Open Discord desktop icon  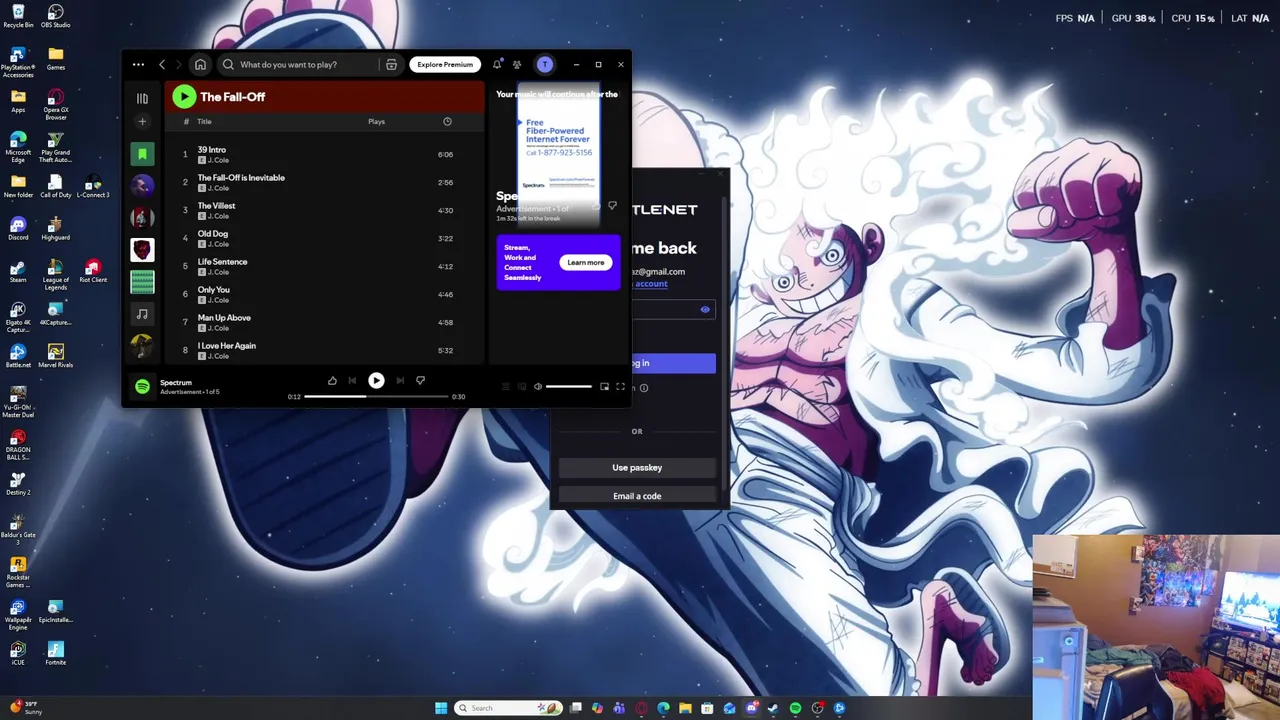tap(18, 229)
